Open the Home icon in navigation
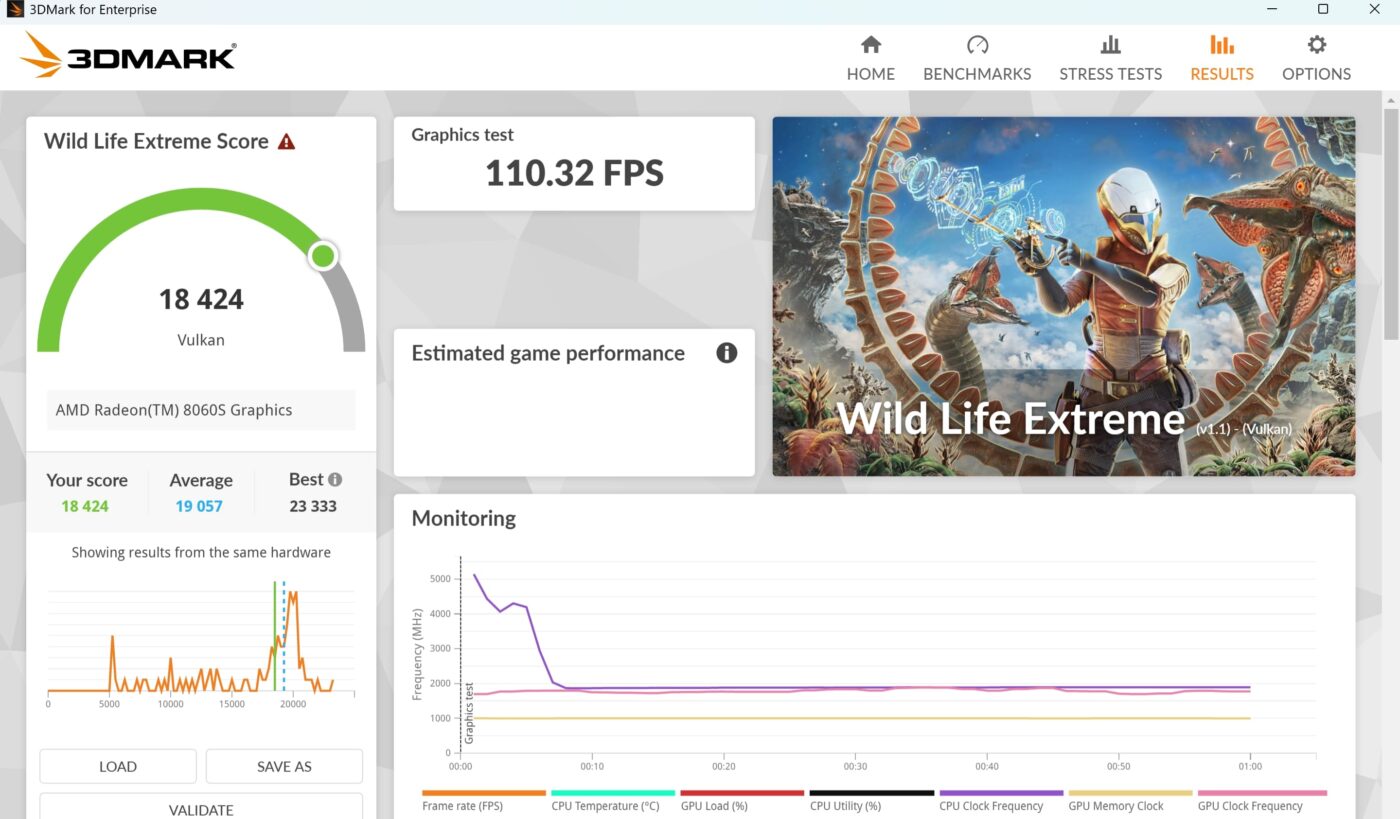The width and height of the screenshot is (1400, 819). coord(871,45)
